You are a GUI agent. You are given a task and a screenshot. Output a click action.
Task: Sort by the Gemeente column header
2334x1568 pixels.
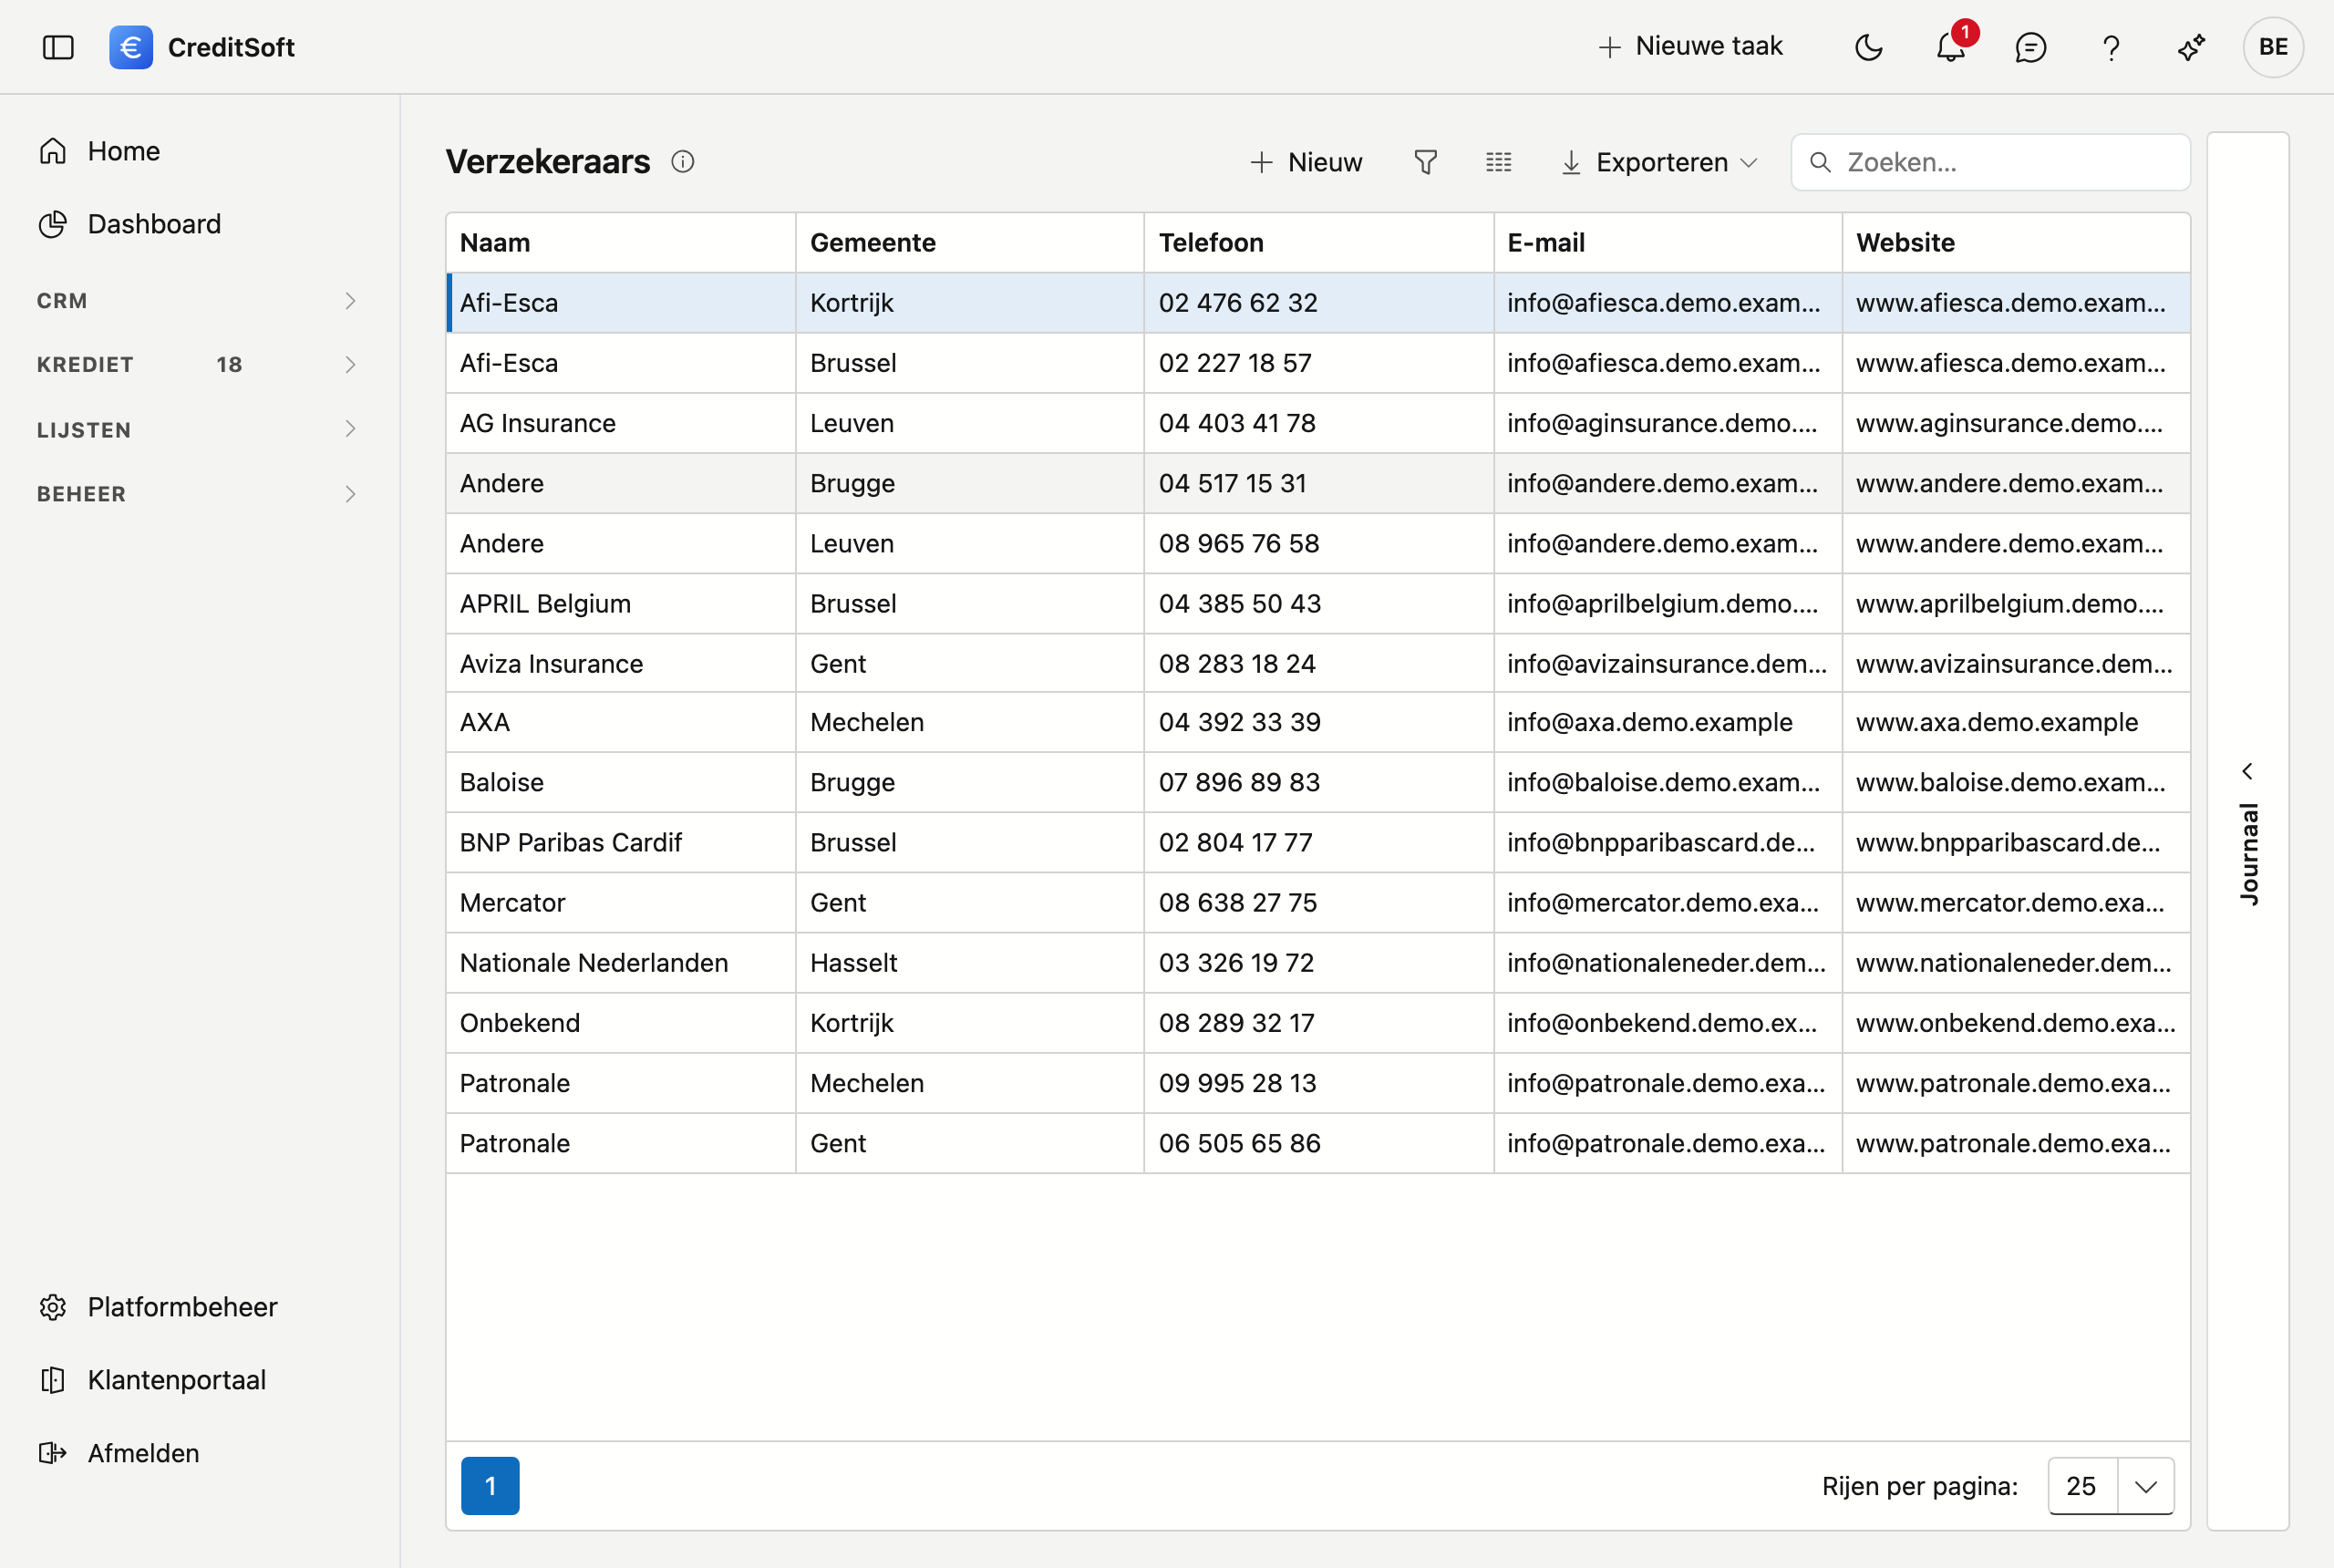tap(970, 243)
